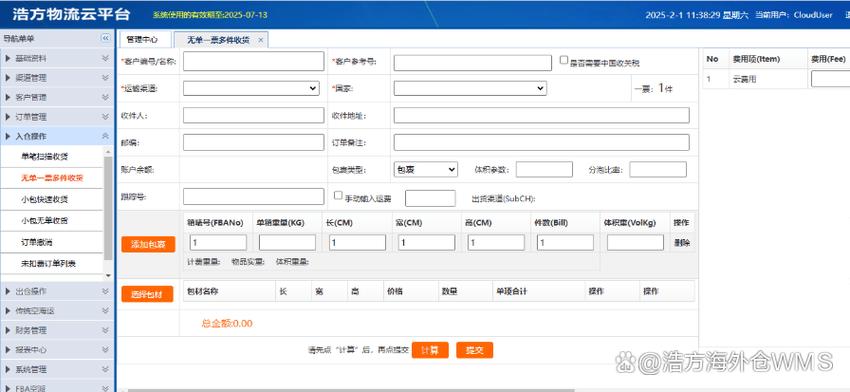Expand 基础资料 using its double chevron
The image size is (850, 392).
pos(105,58)
